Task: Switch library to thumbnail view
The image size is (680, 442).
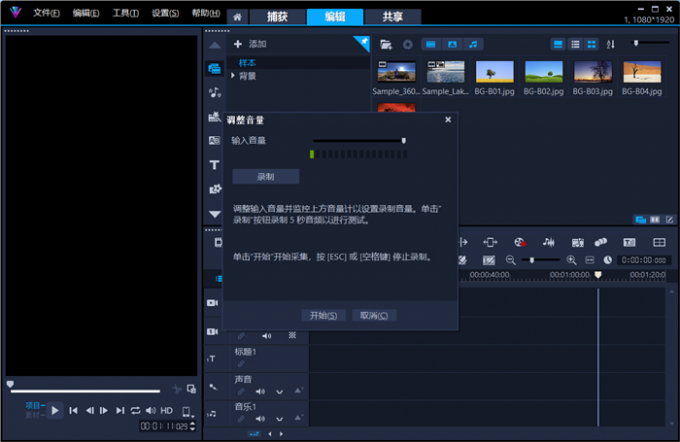Action: (592, 45)
